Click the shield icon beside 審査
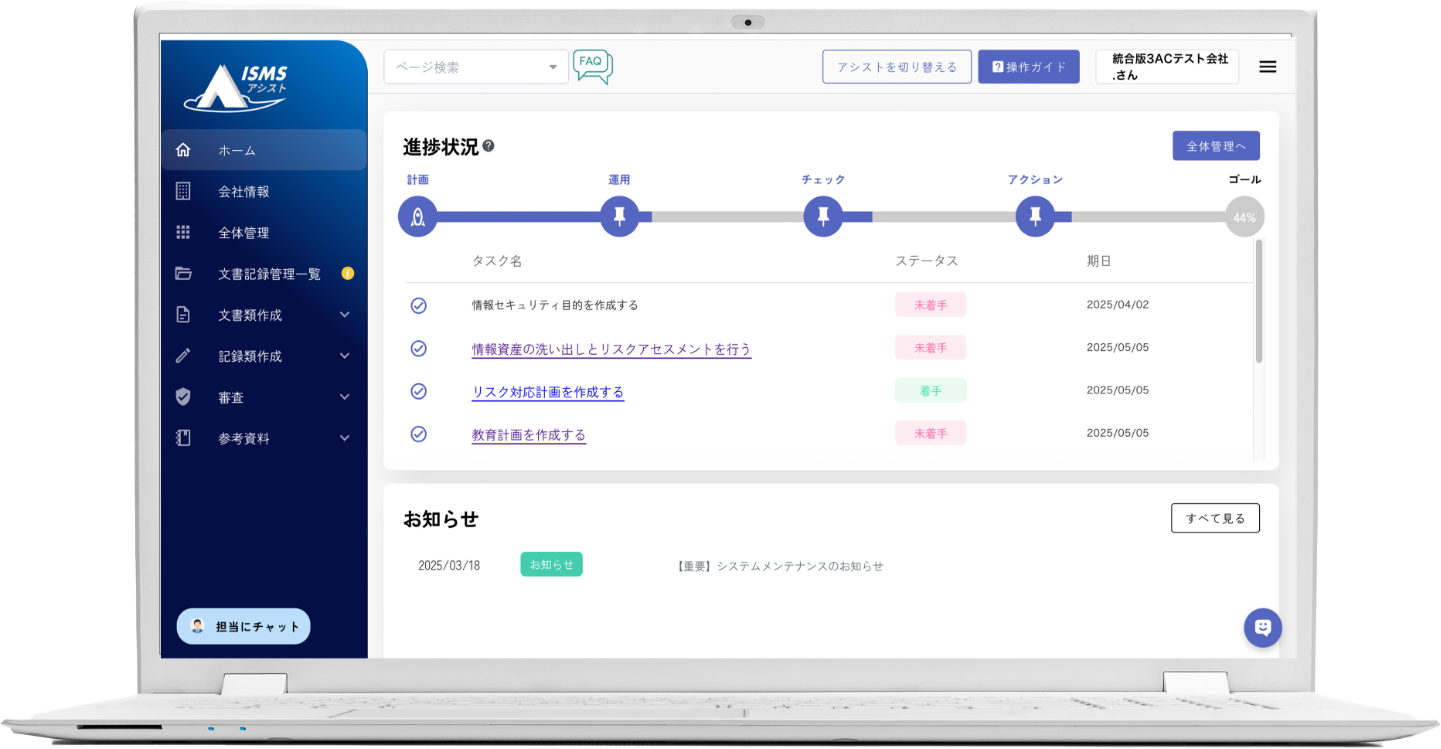This screenshot has height=749, width=1441. (183, 397)
